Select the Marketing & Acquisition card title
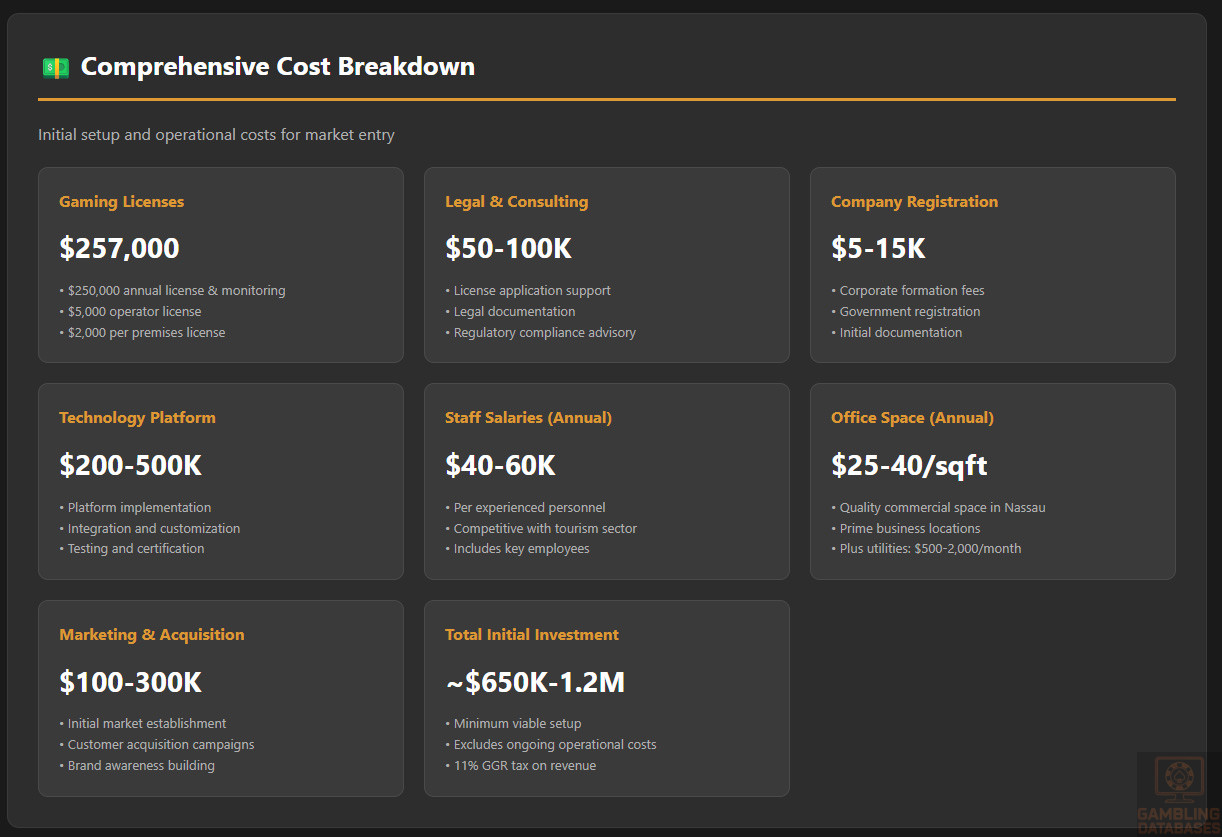1222x837 pixels. click(x=151, y=635)
